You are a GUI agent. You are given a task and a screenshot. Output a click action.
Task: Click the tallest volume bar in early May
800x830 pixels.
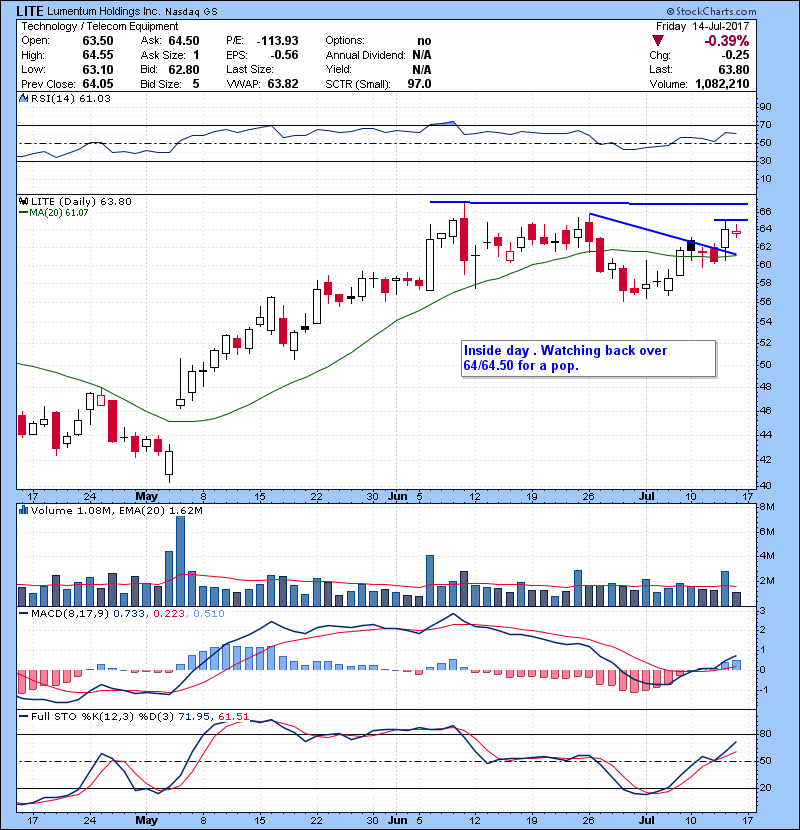(181, 561)
